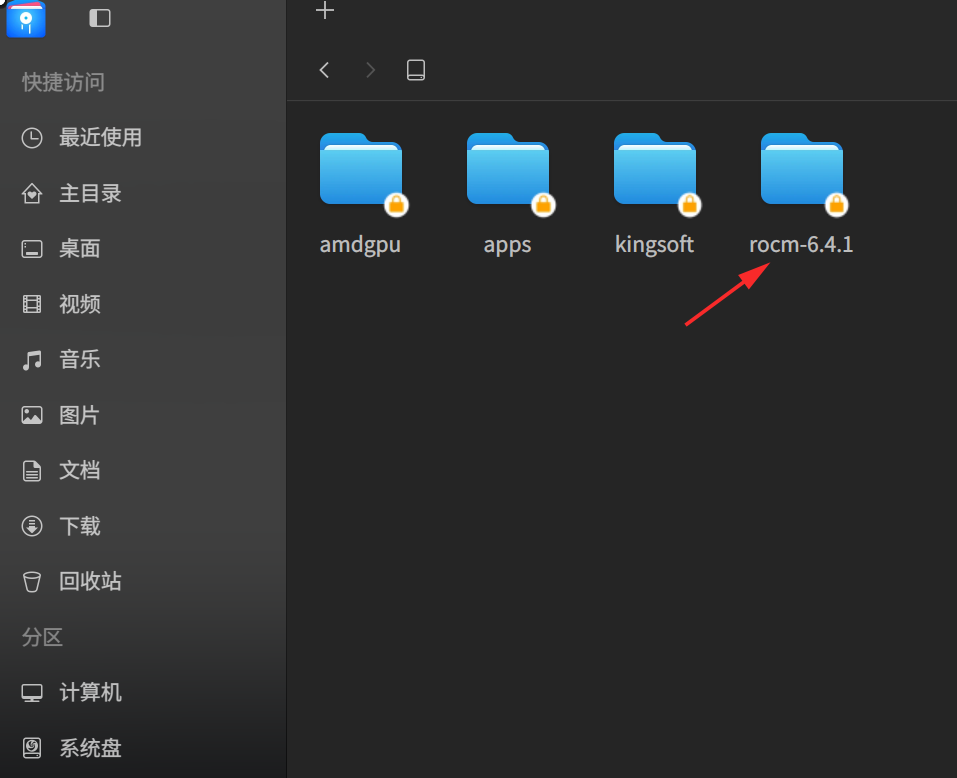This screenshot has height=778, width=957.
Task: Click the disk location icon in path bar
Action: [x=416, y=70]
